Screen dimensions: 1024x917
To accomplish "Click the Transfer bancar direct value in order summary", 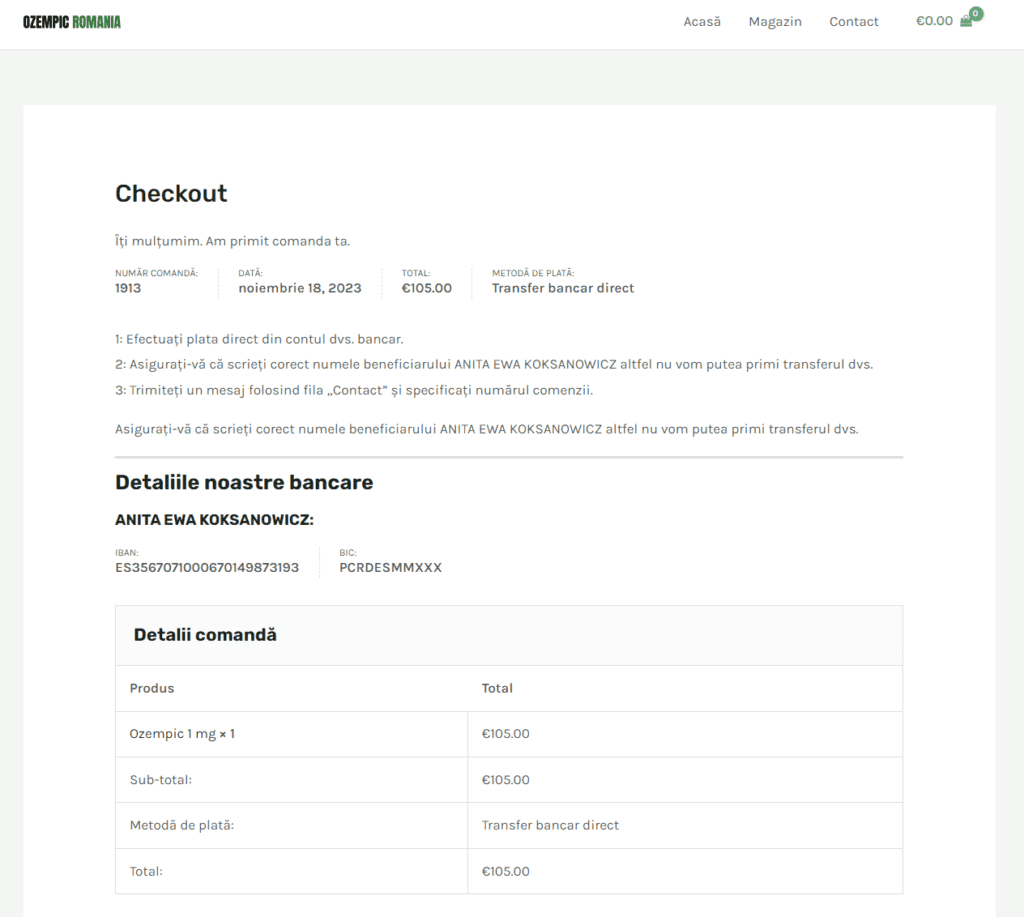I will pyautogui.click(x=563, y=288).
